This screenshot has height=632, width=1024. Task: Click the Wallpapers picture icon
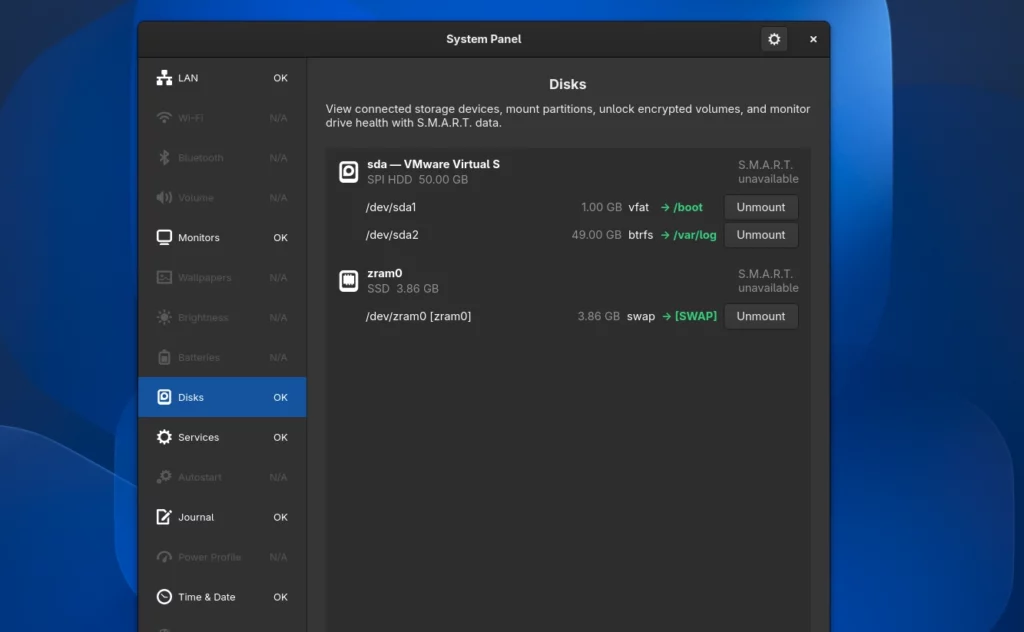point(164,277)
